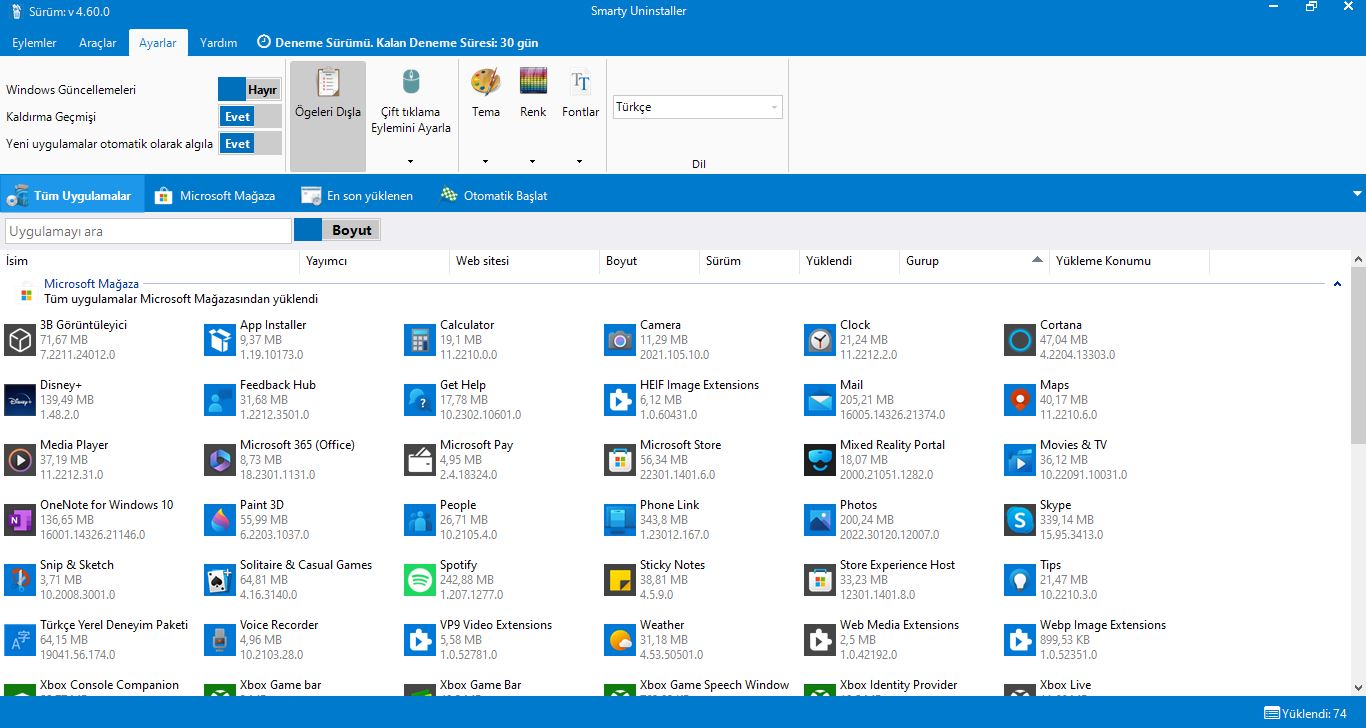
Task: Select the Camera app icon
Action: click(x=620, y=340)
